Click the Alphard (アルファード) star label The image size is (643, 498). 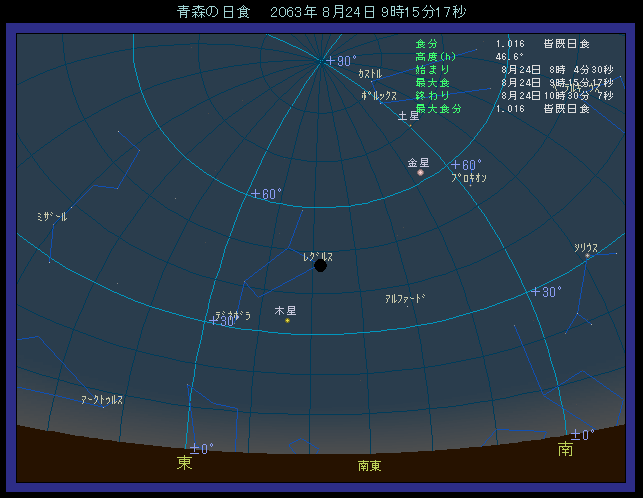click(x=405, y=298)
